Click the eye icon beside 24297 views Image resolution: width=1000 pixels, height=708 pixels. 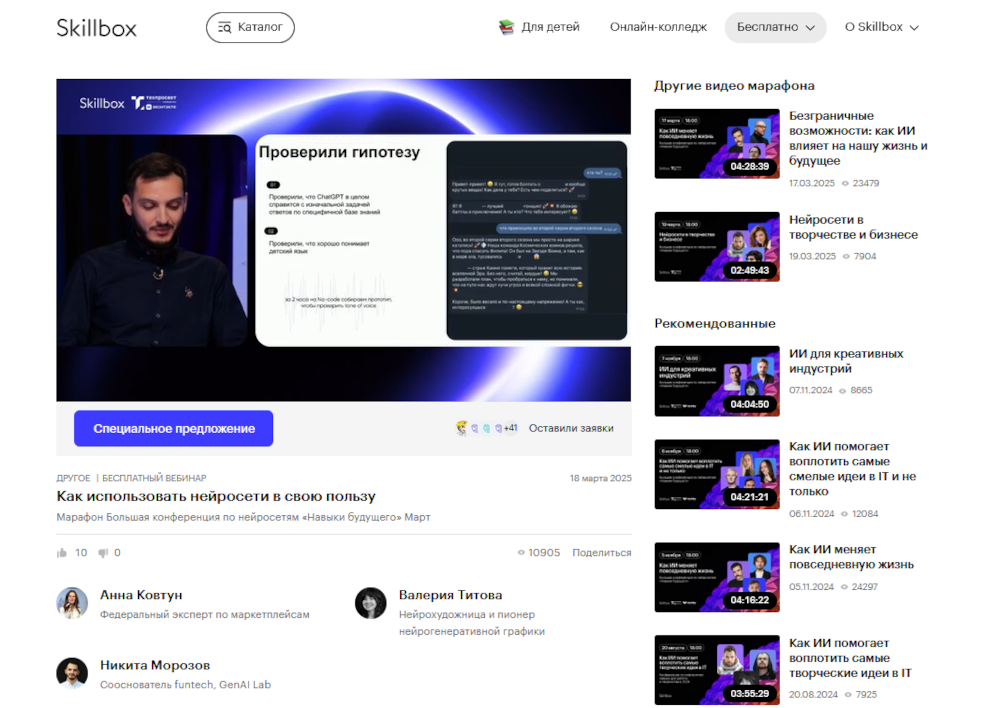(844, 587)
